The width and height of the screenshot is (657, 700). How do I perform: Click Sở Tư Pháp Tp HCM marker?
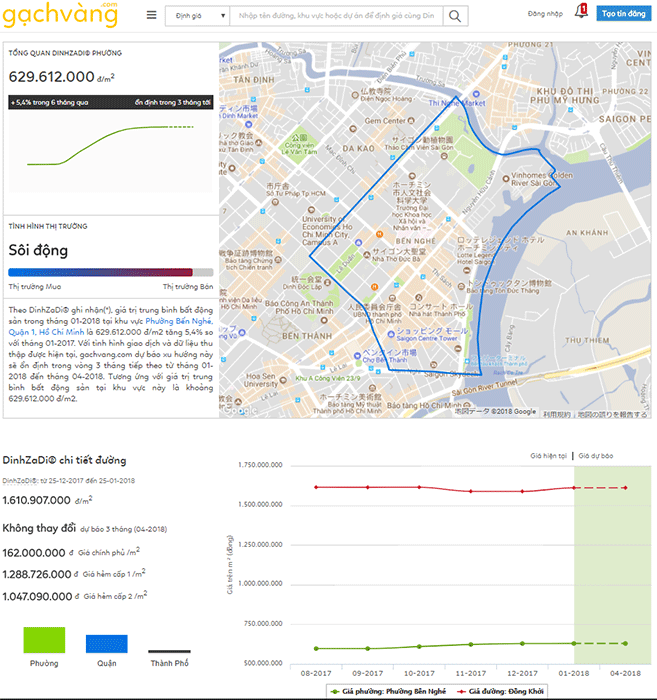pos(275,202)
